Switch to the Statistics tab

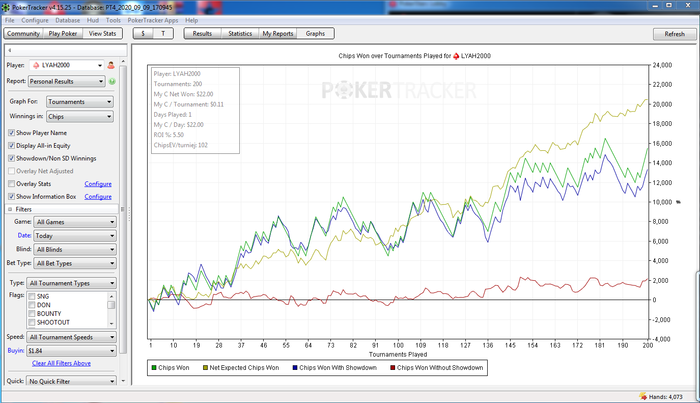tap(240, 33)
